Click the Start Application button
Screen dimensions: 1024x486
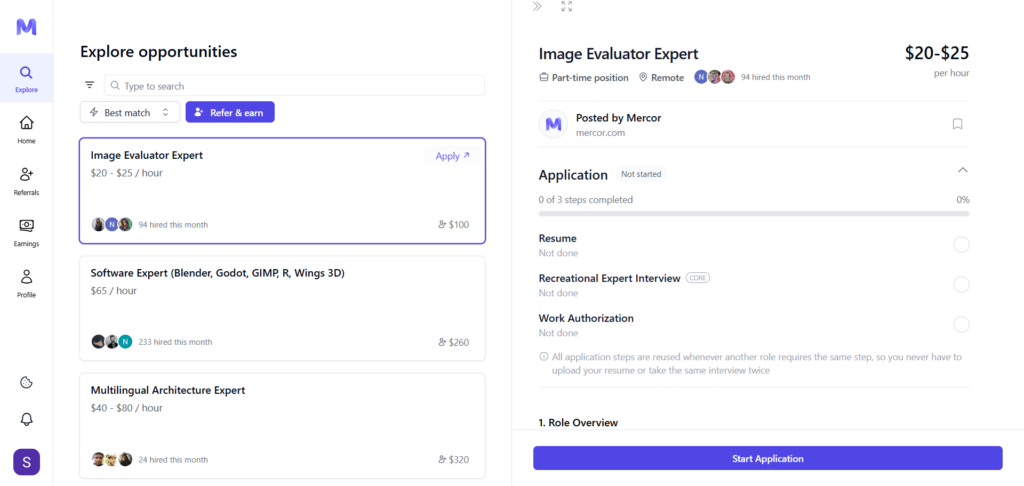coord(767,458)
